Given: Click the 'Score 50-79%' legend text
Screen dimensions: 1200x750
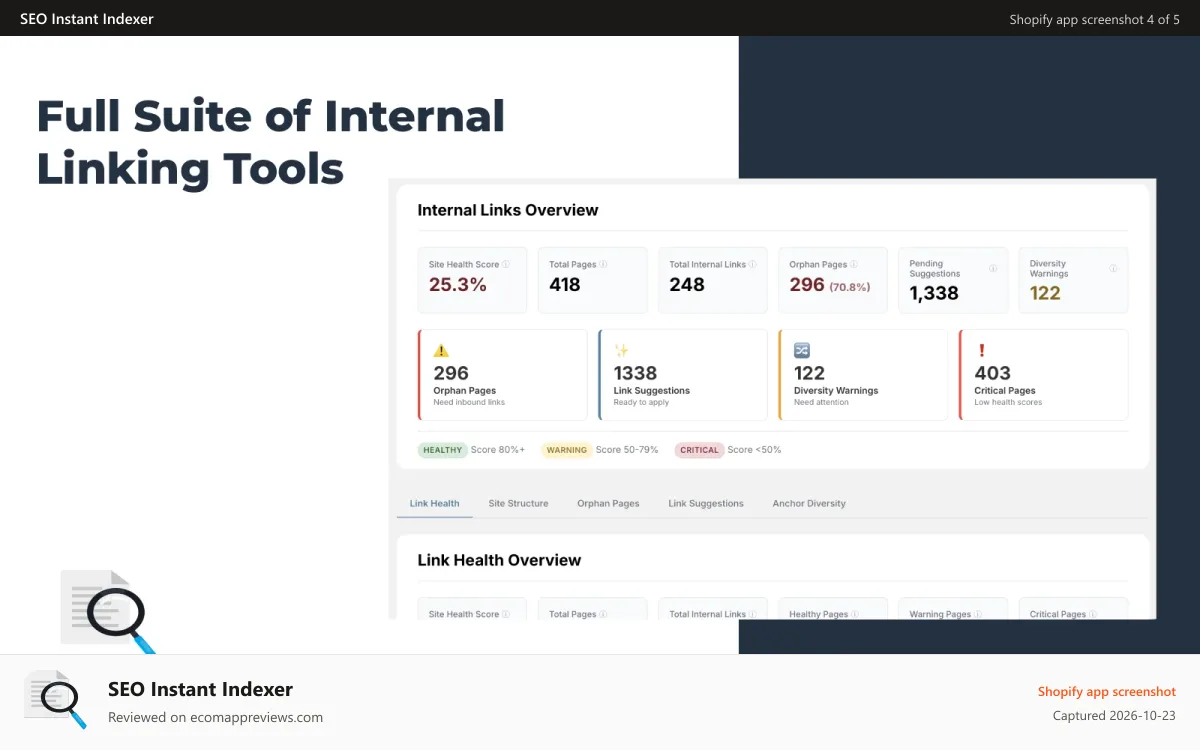Looking at the screenshot, I should (x=627, y=450).
